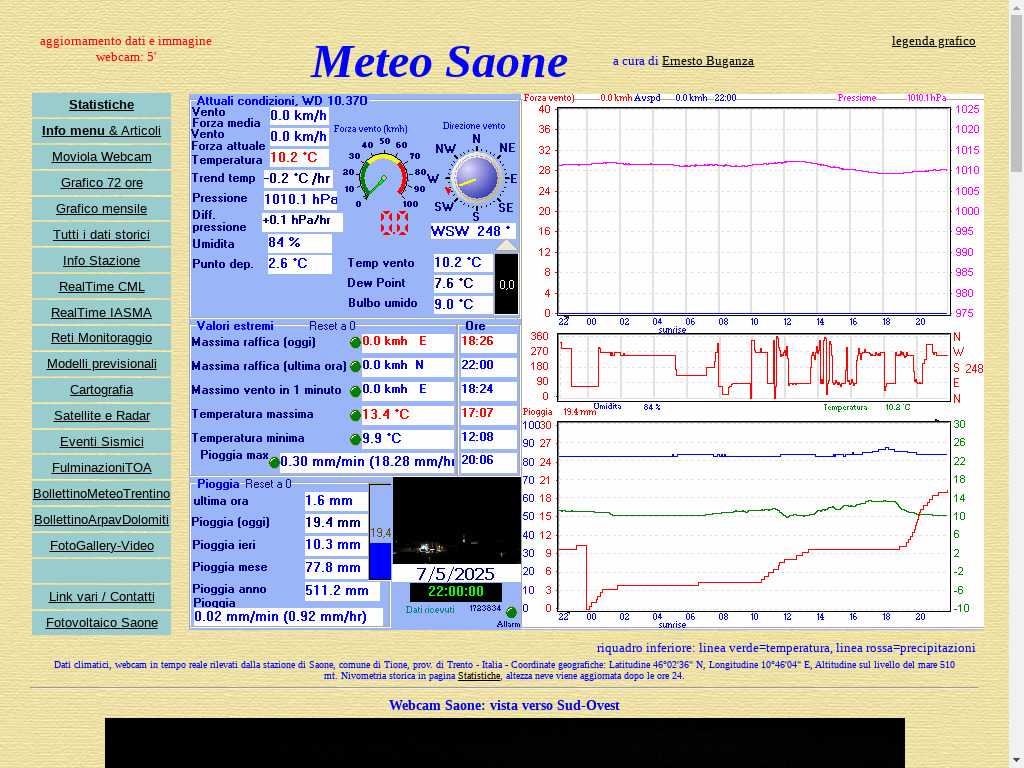The height and width of the screenshot is (768, 1024).
Task: Click the WSW 248° direction value
Action: pos(472,231)
